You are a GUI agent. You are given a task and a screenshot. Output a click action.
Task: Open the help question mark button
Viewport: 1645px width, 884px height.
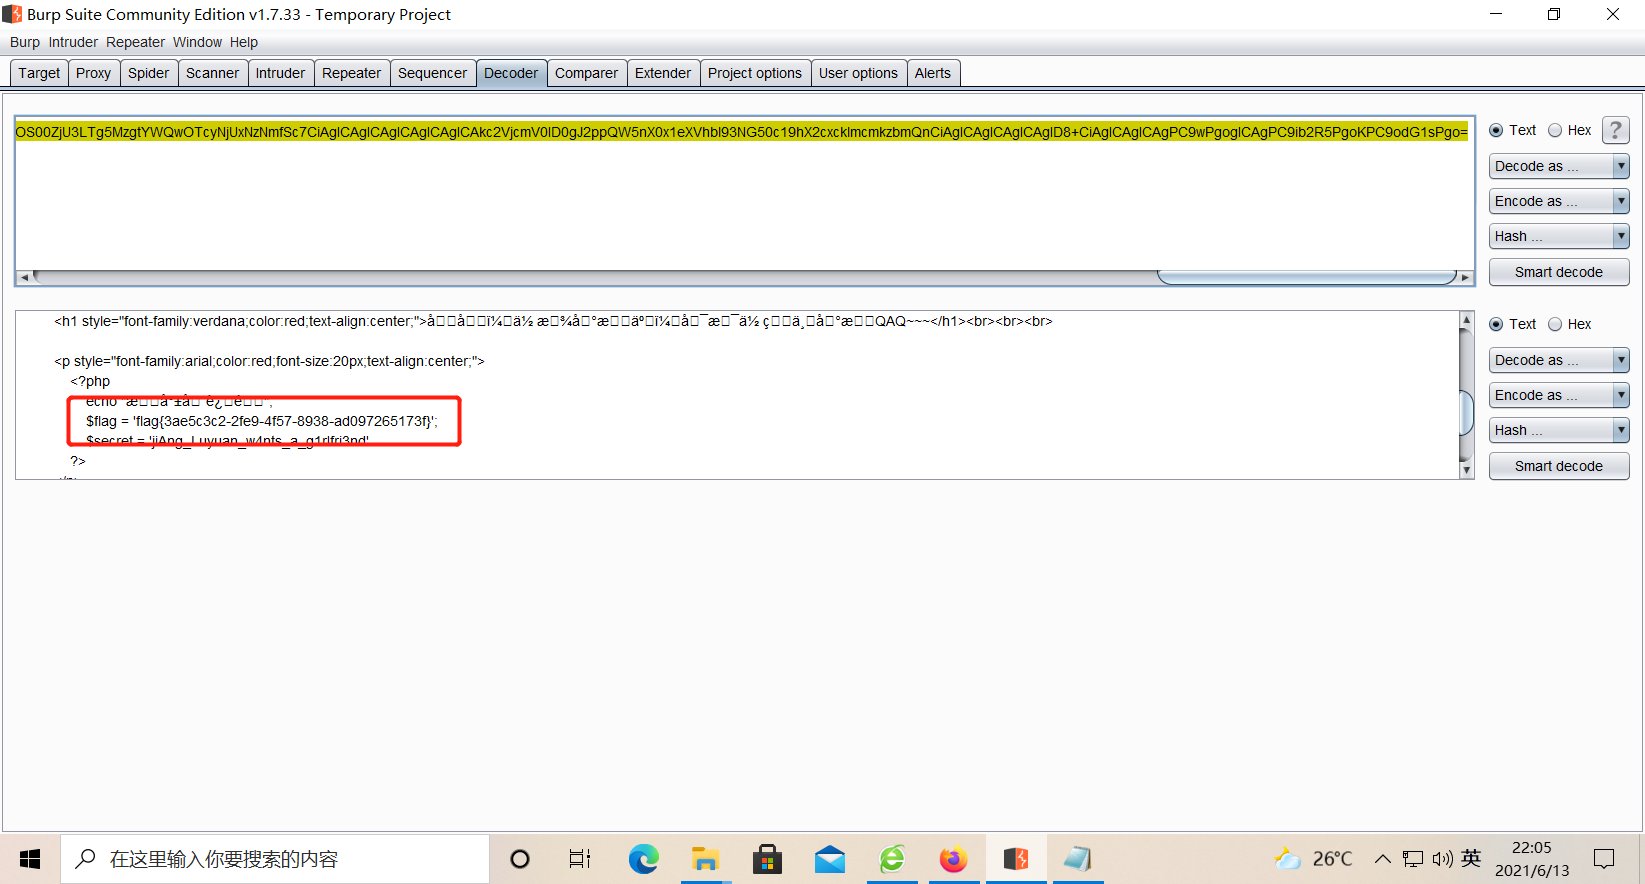(x=1615, y=130)
